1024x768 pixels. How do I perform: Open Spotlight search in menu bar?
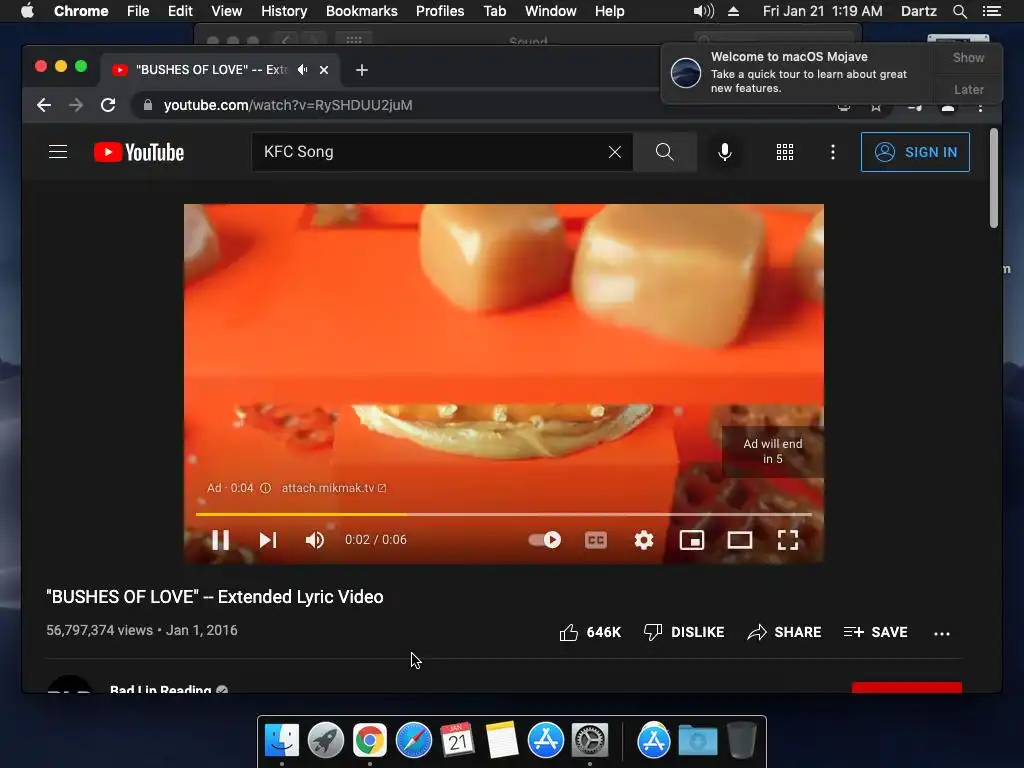pyautogui.click(x=959, y=11)
